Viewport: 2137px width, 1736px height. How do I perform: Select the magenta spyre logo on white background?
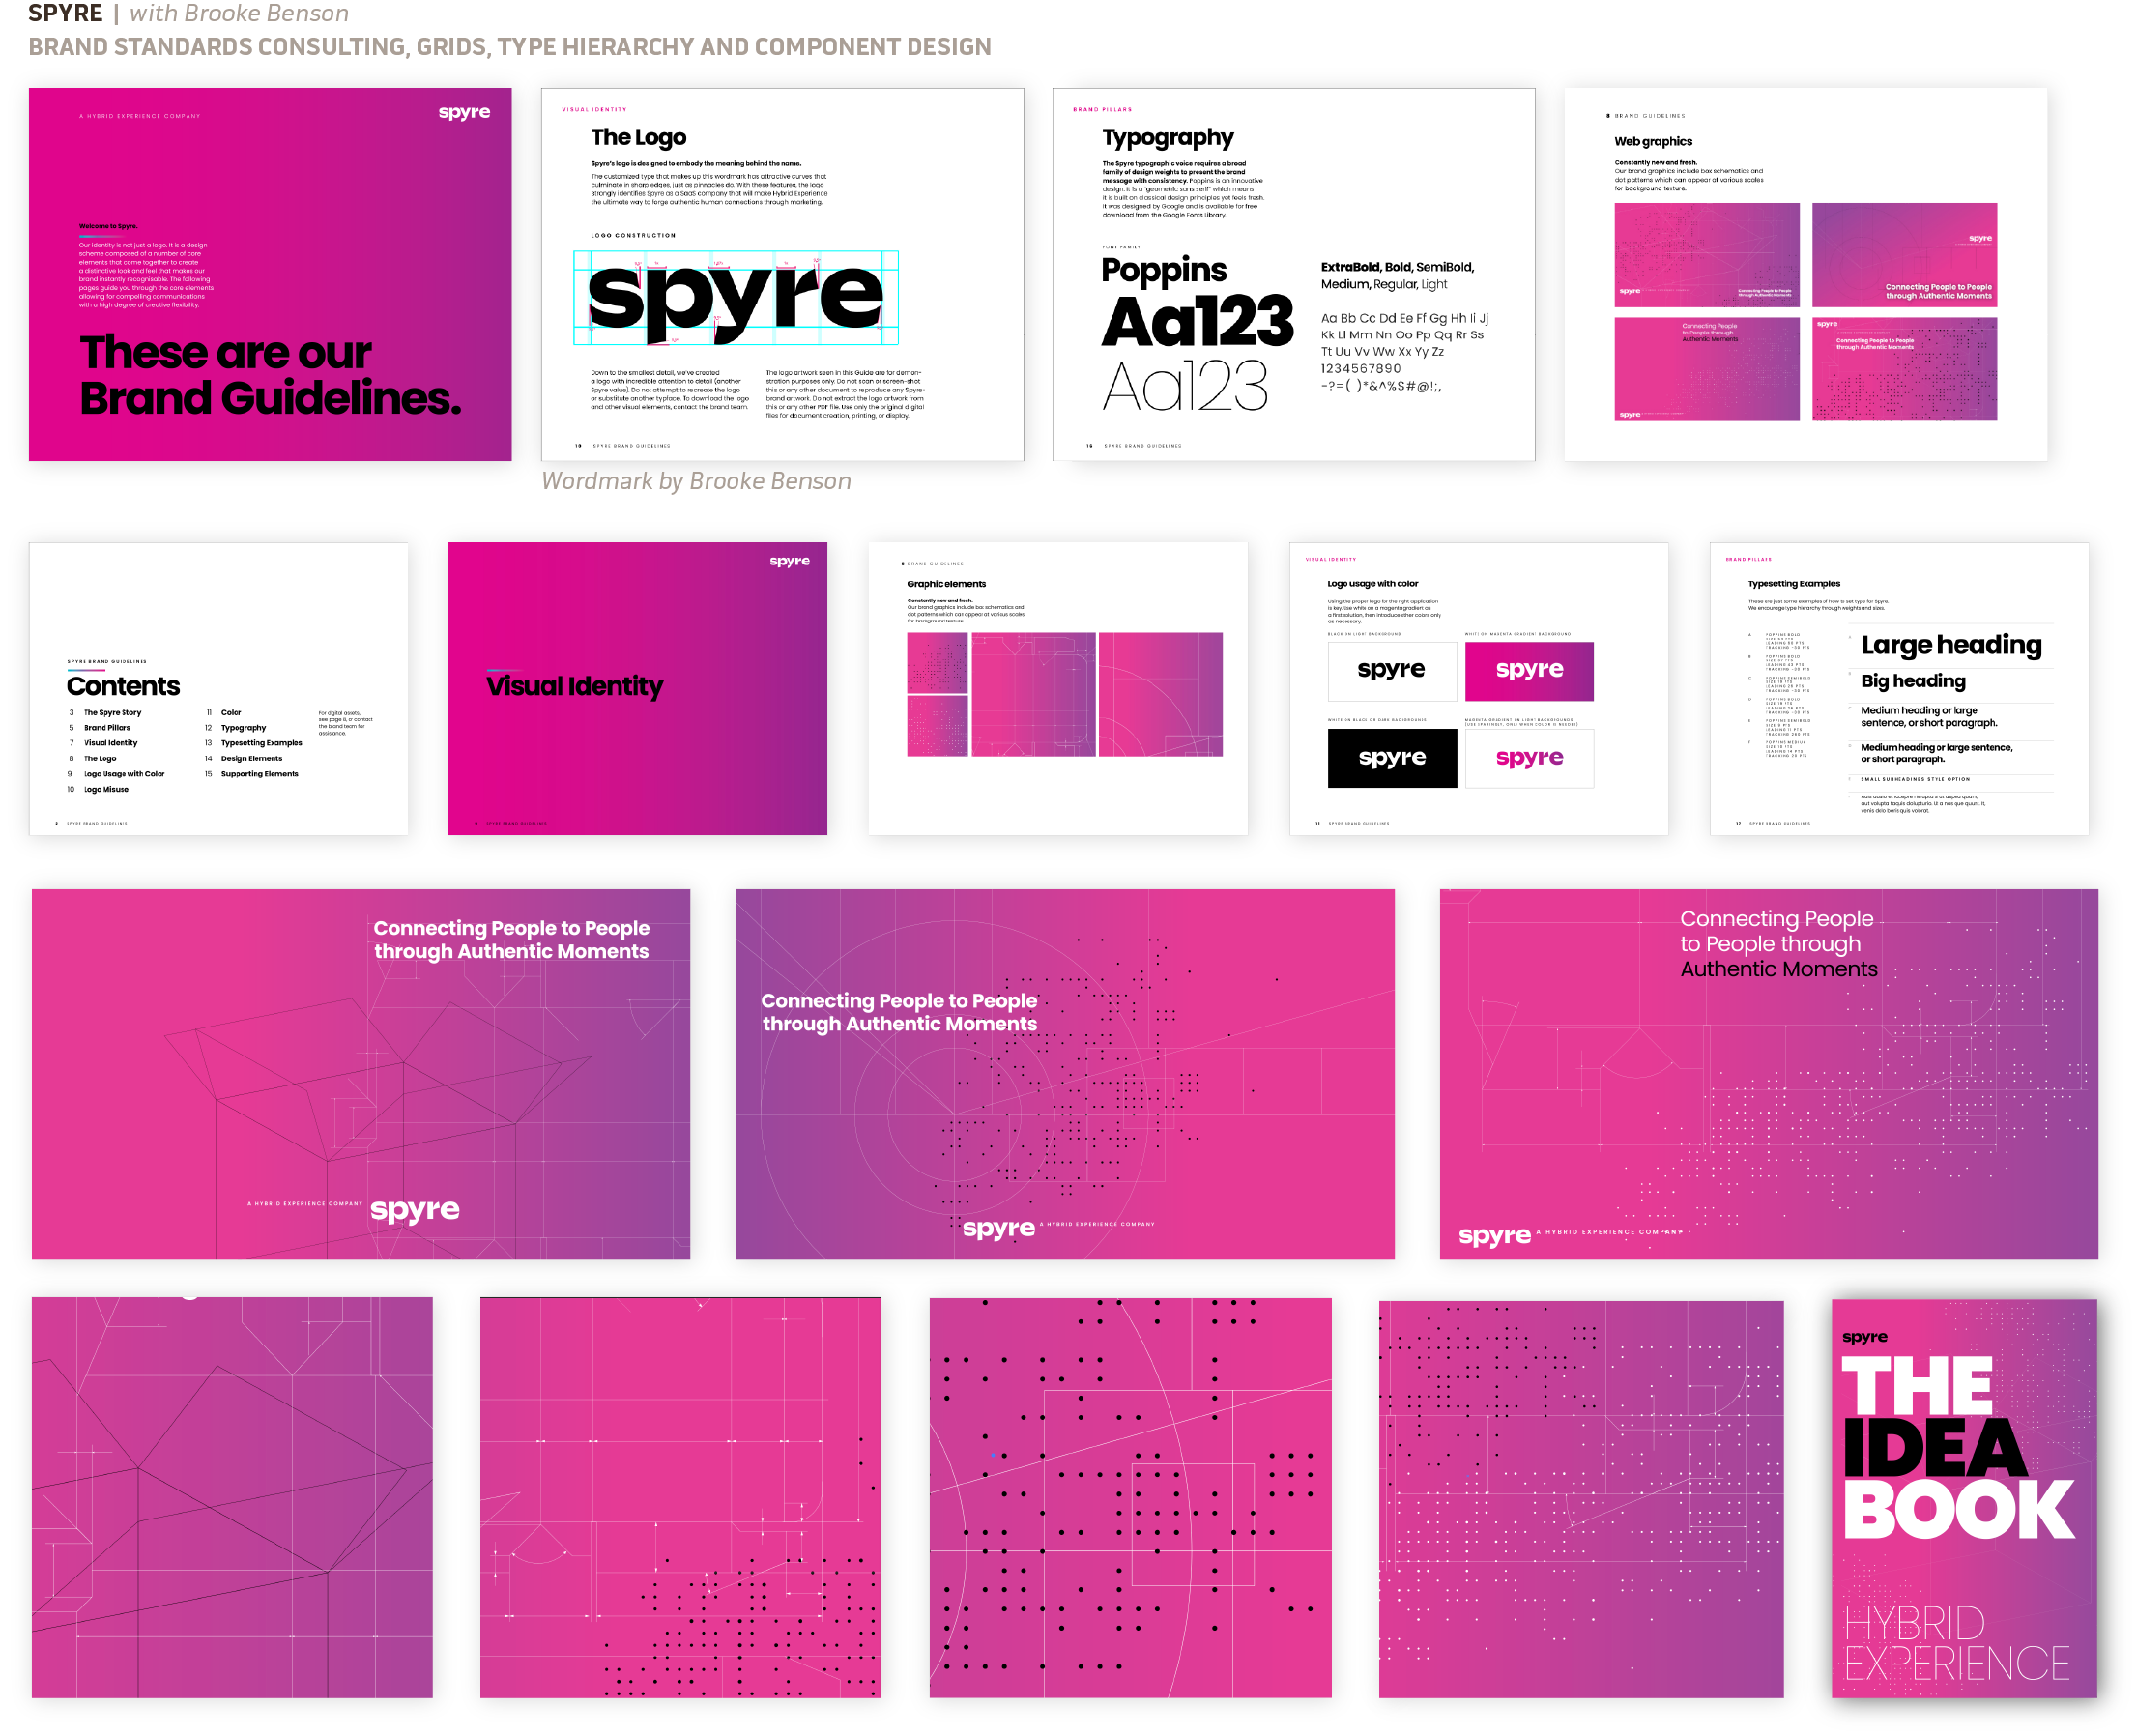pyautogui.click(x=1528, y=758)
